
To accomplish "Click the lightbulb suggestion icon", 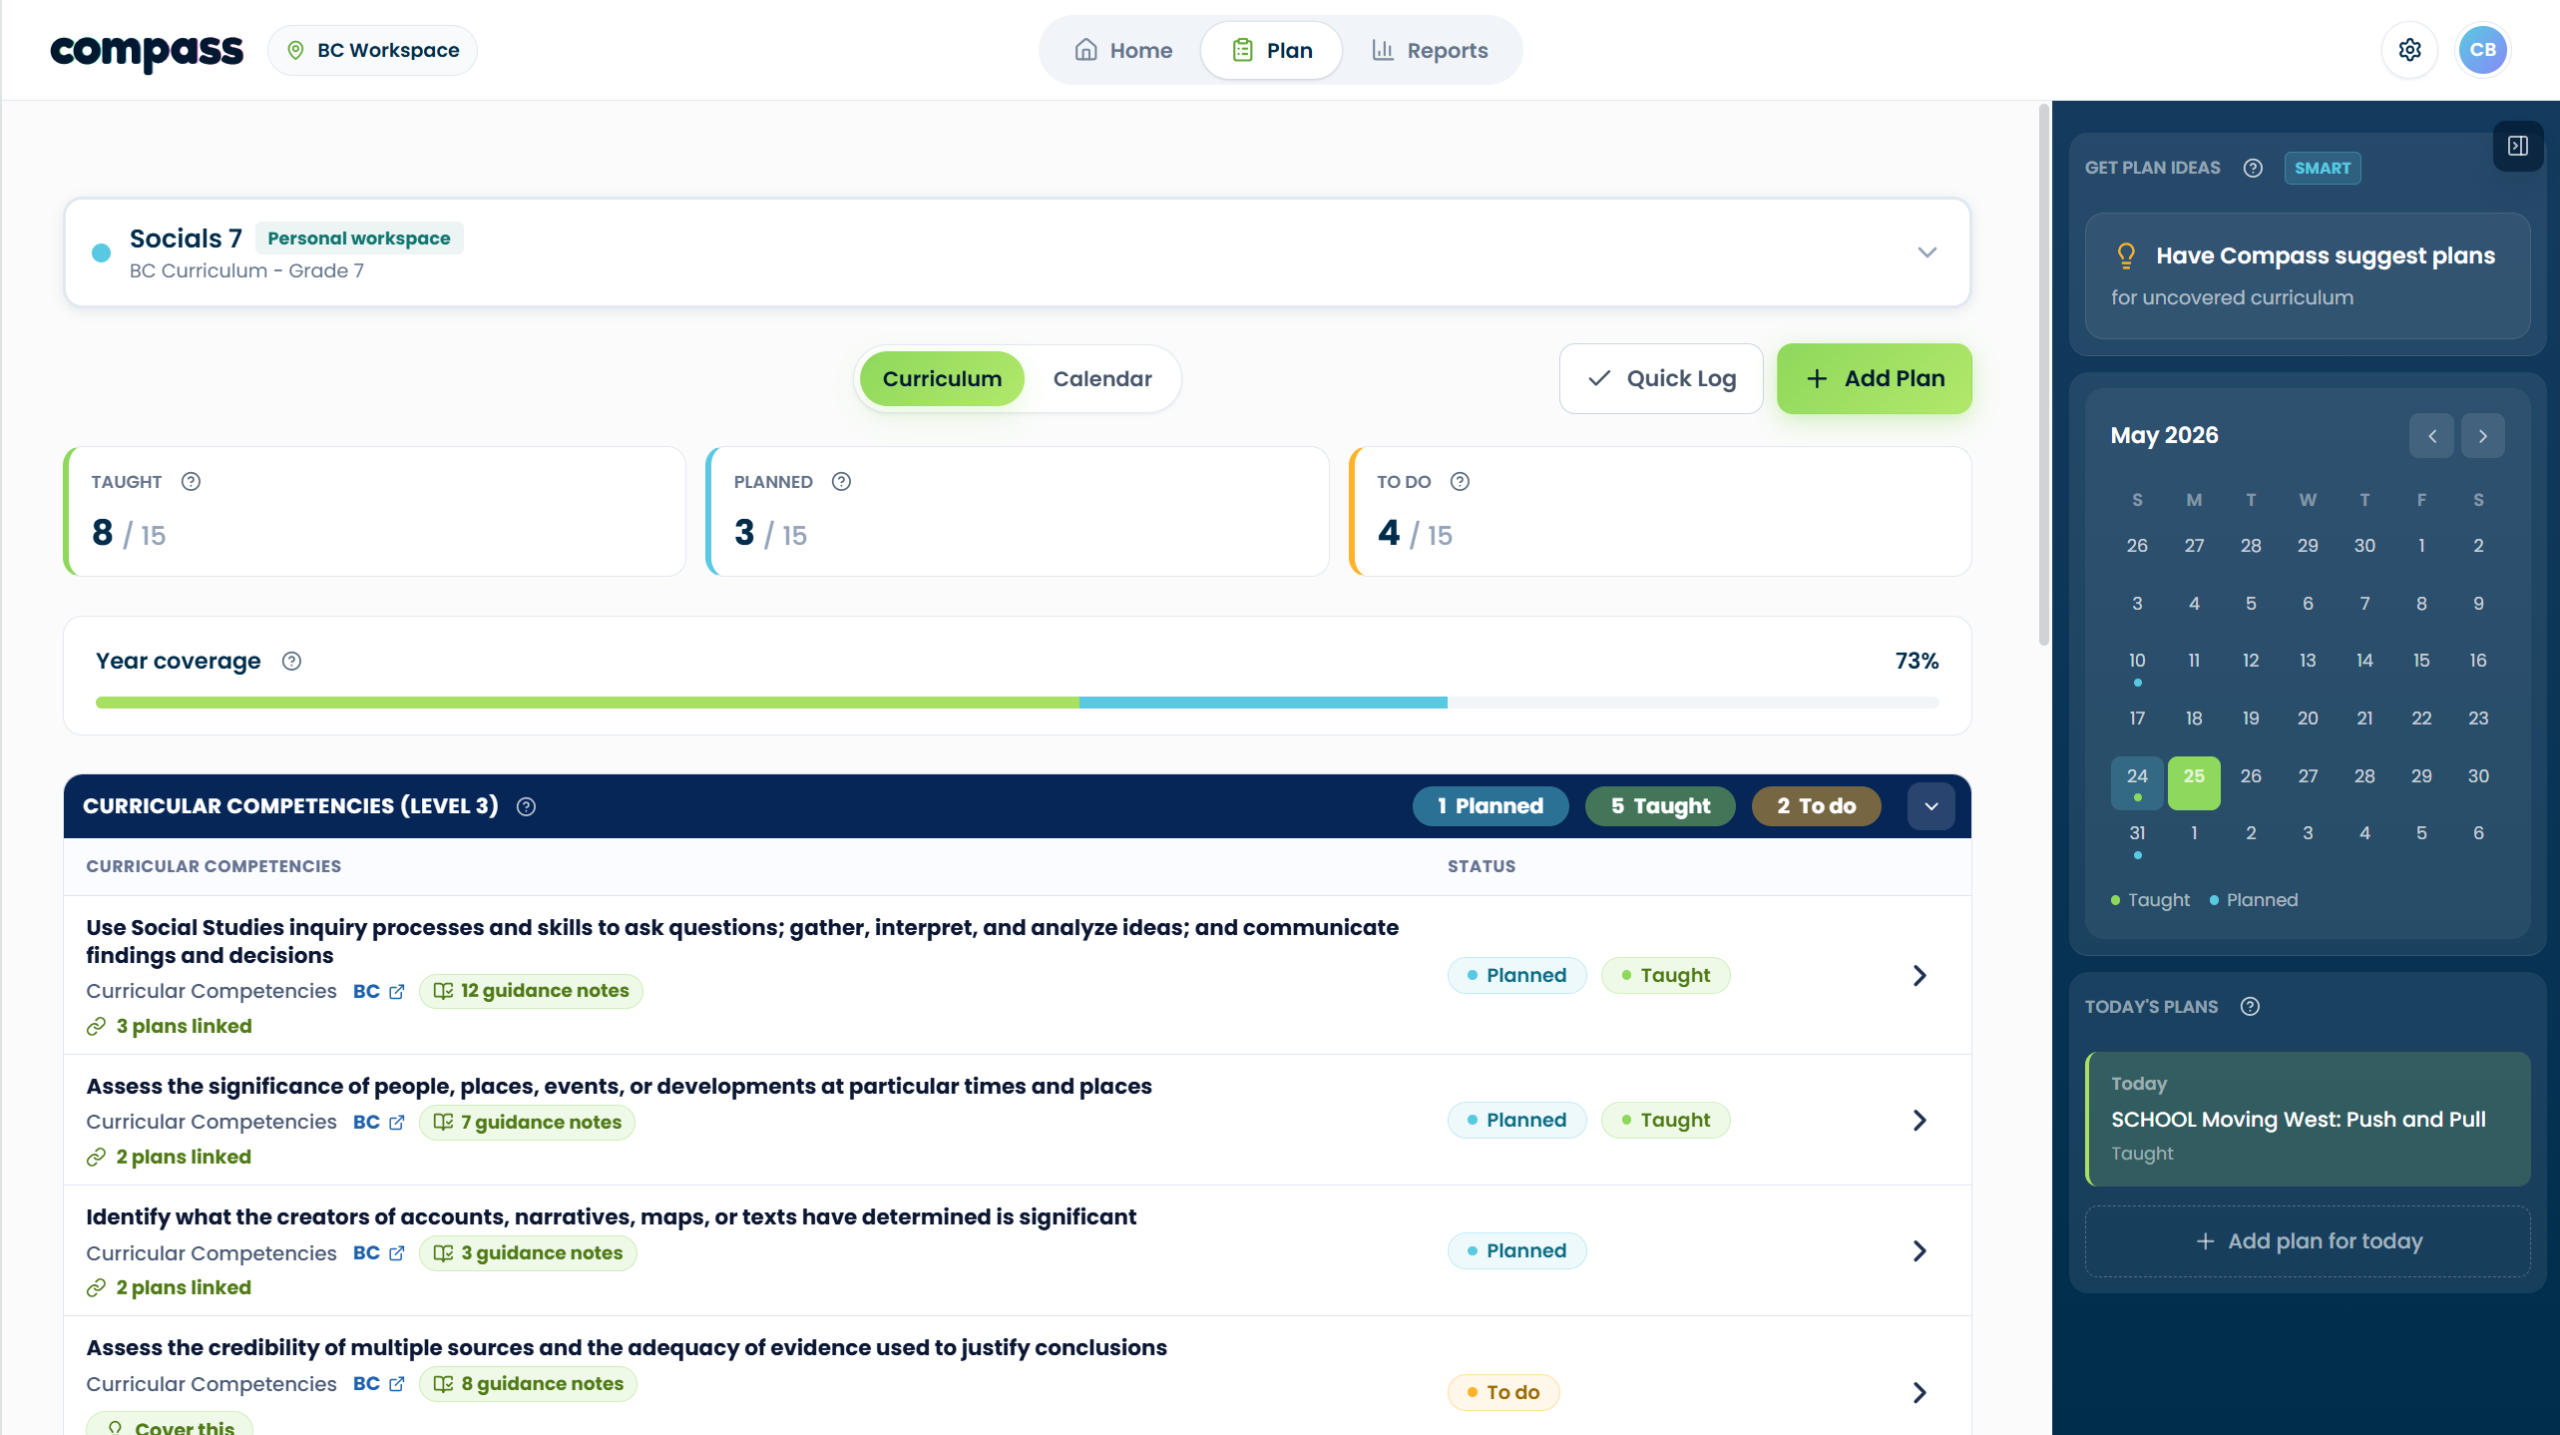I will point(2126,256).
